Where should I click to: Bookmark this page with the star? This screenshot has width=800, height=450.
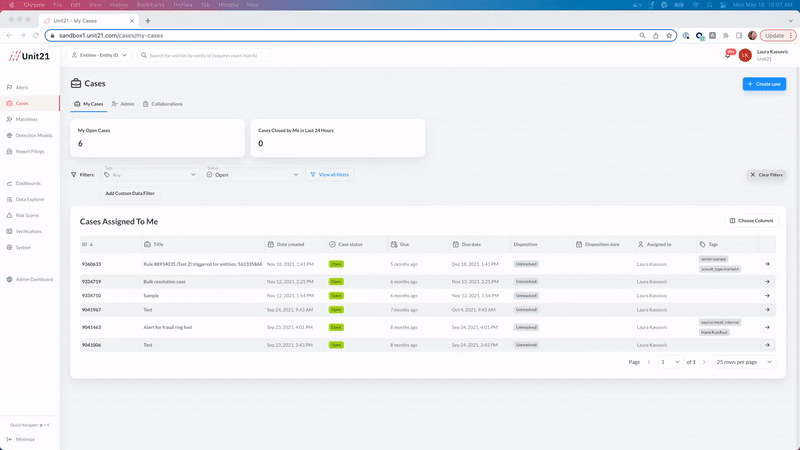pos(669,36)
